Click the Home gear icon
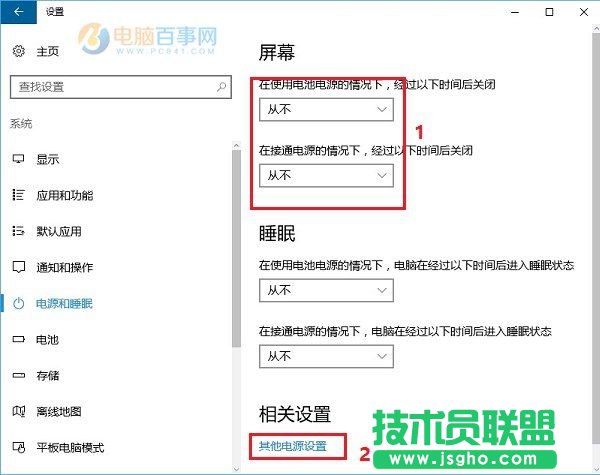Image resolution: width=600 pixels, height=475 pixels. pos(18,51)
